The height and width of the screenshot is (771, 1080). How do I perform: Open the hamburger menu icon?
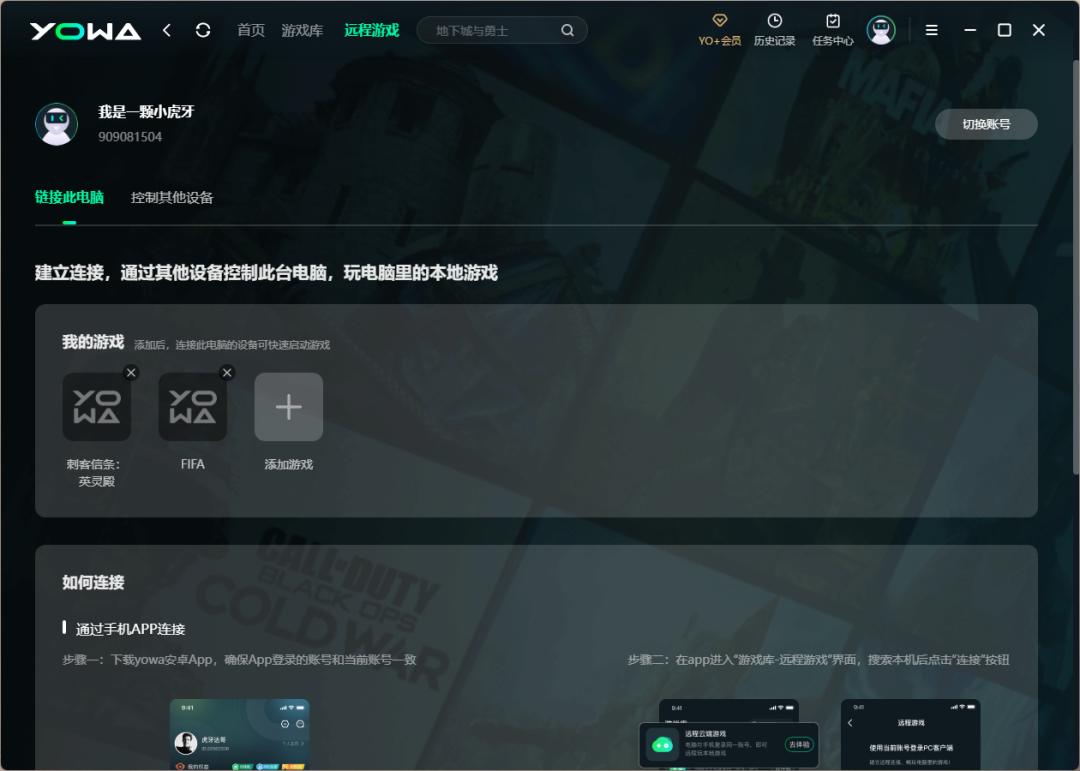click(931, 30)
